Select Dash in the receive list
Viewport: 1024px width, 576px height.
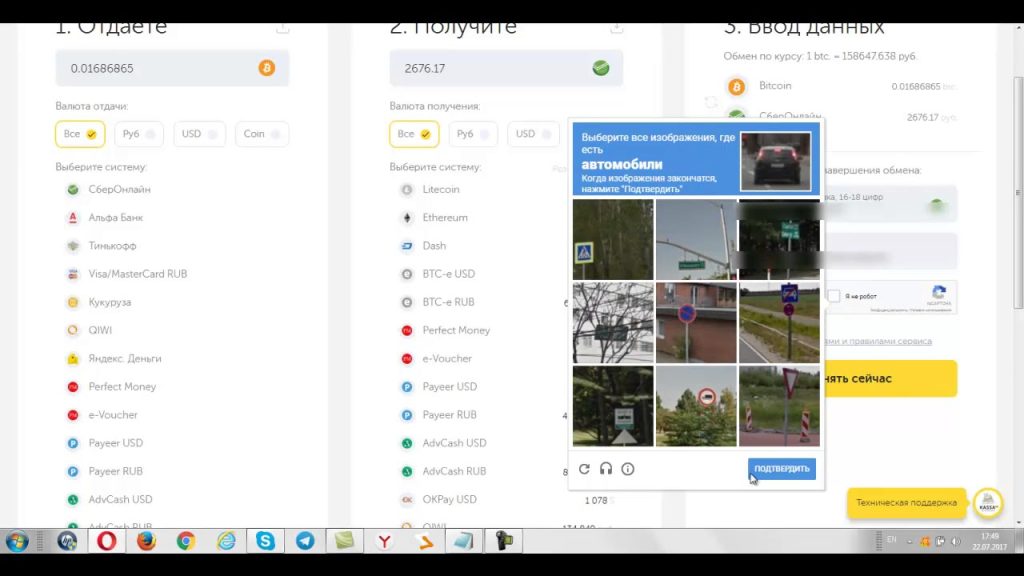[434, 245]
